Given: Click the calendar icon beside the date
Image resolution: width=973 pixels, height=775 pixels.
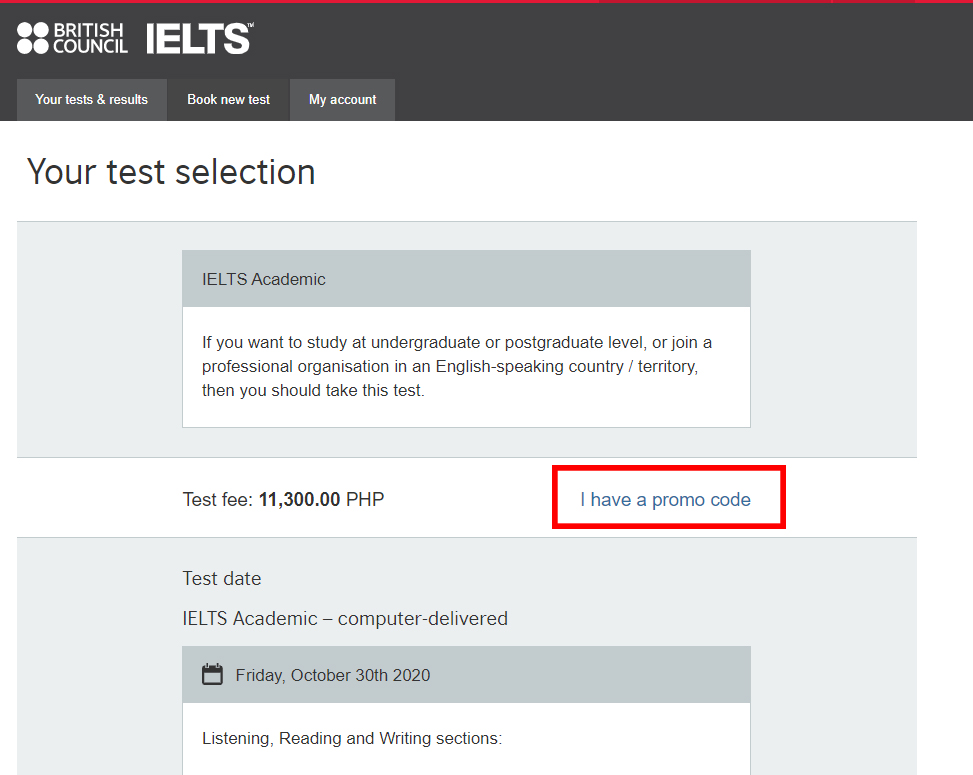Looking at the screenshot, I should click(x=212, y=674).
